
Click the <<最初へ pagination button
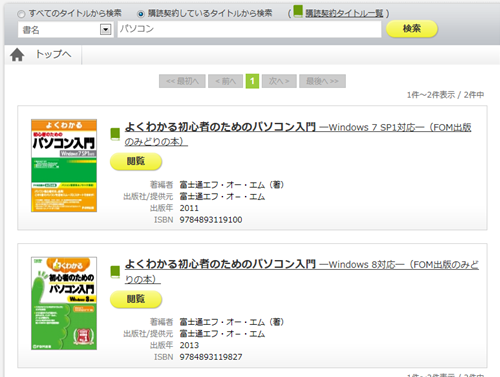pyautogui.click(x=182, y=81)
